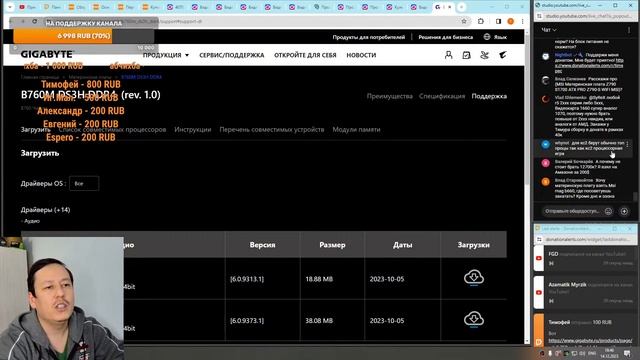Image resolution: width=640 pixels, height=360 pixels.
Task: Switch to Перечень совместимых устройств tab
Action: click(x=271, y=129)
